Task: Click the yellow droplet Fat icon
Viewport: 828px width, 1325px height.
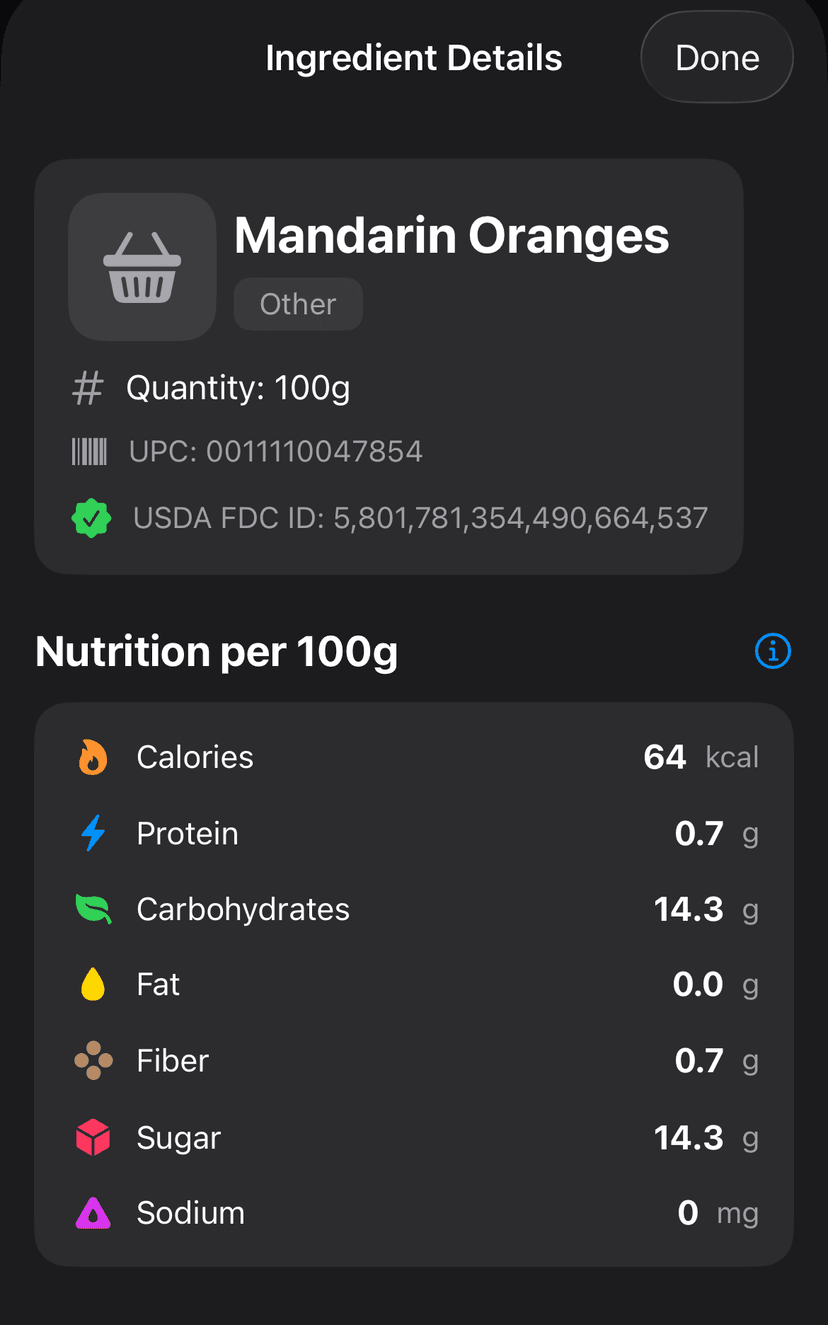Action: 93,985
